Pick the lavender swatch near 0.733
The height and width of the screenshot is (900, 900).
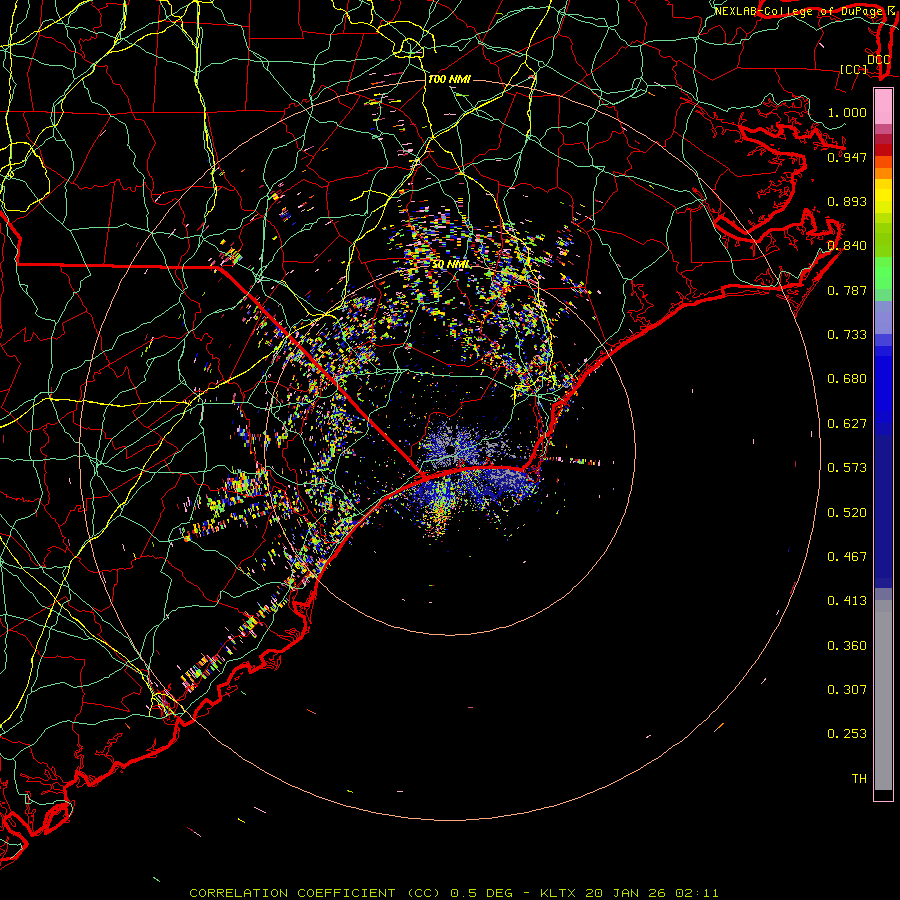883,317
